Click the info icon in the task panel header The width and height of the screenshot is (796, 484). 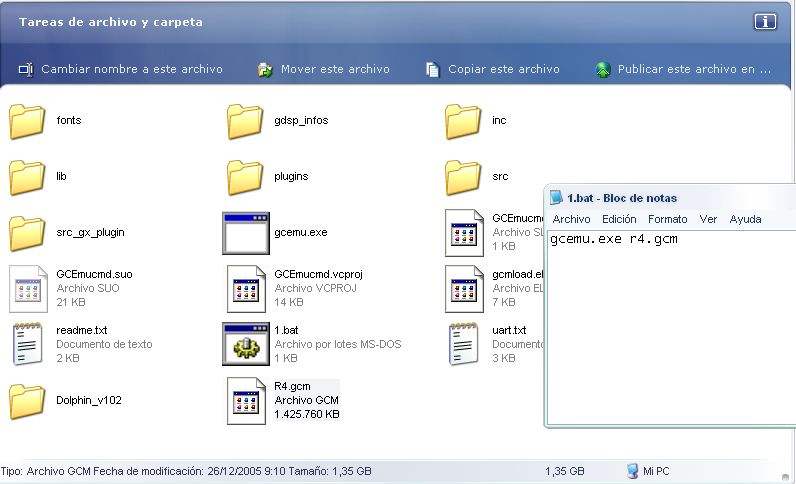pos(765,21)
